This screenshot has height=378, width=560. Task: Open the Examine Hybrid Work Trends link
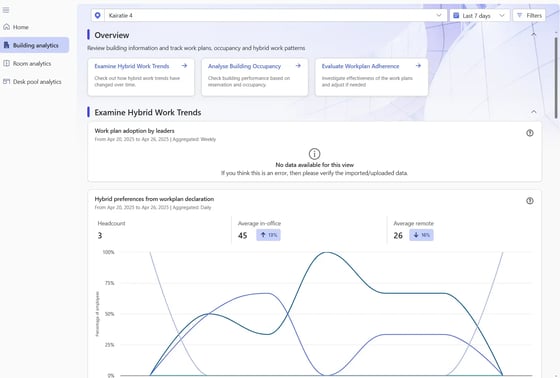click(x=132, y=66)
